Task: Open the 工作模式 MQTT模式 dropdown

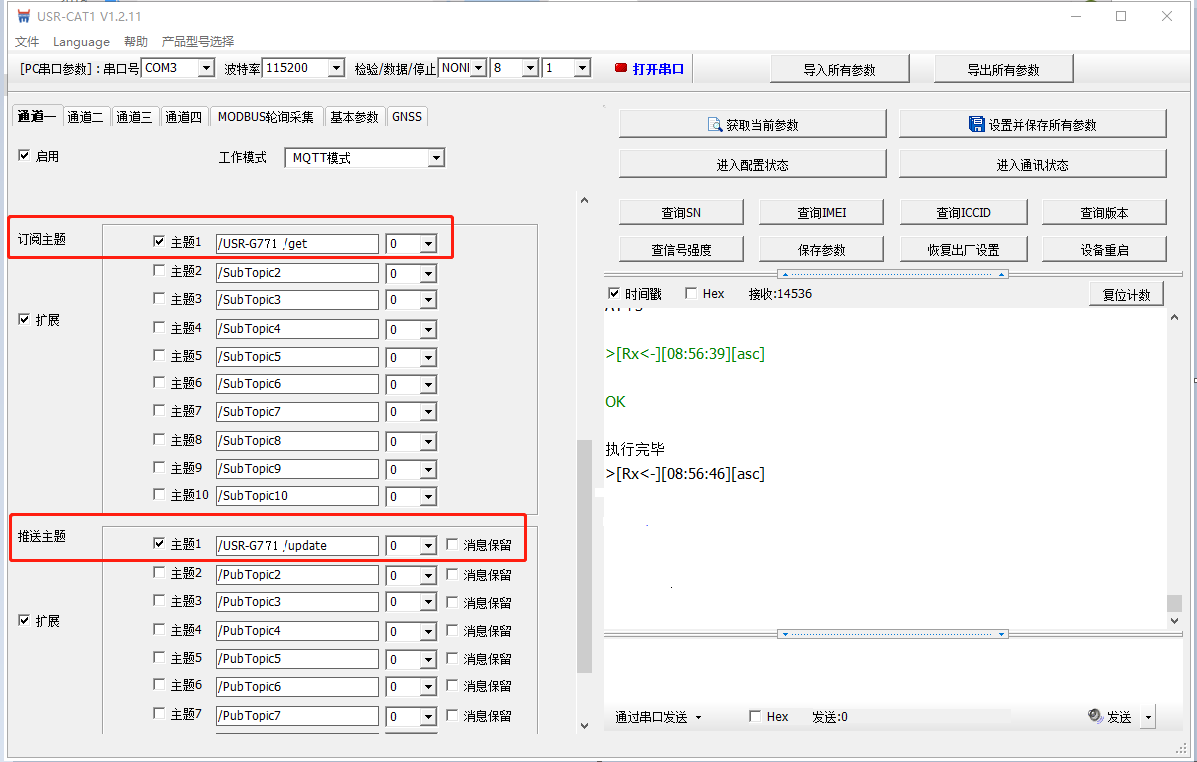Action: 435,158
